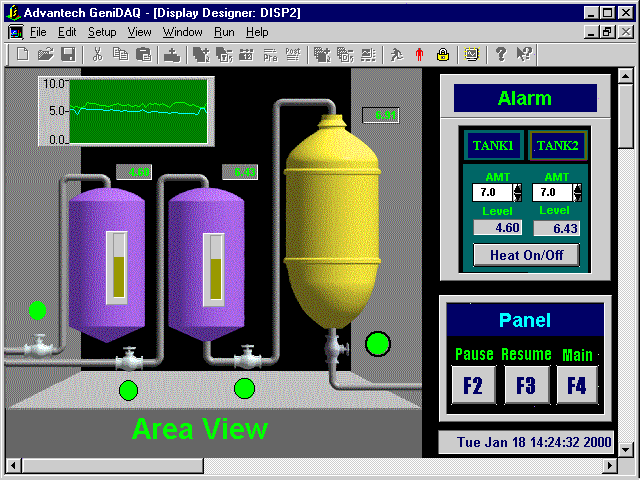Viewport: 640px width, 480px height.
Task: Click the Open folder toolbar icon
Action: point(45,54)
